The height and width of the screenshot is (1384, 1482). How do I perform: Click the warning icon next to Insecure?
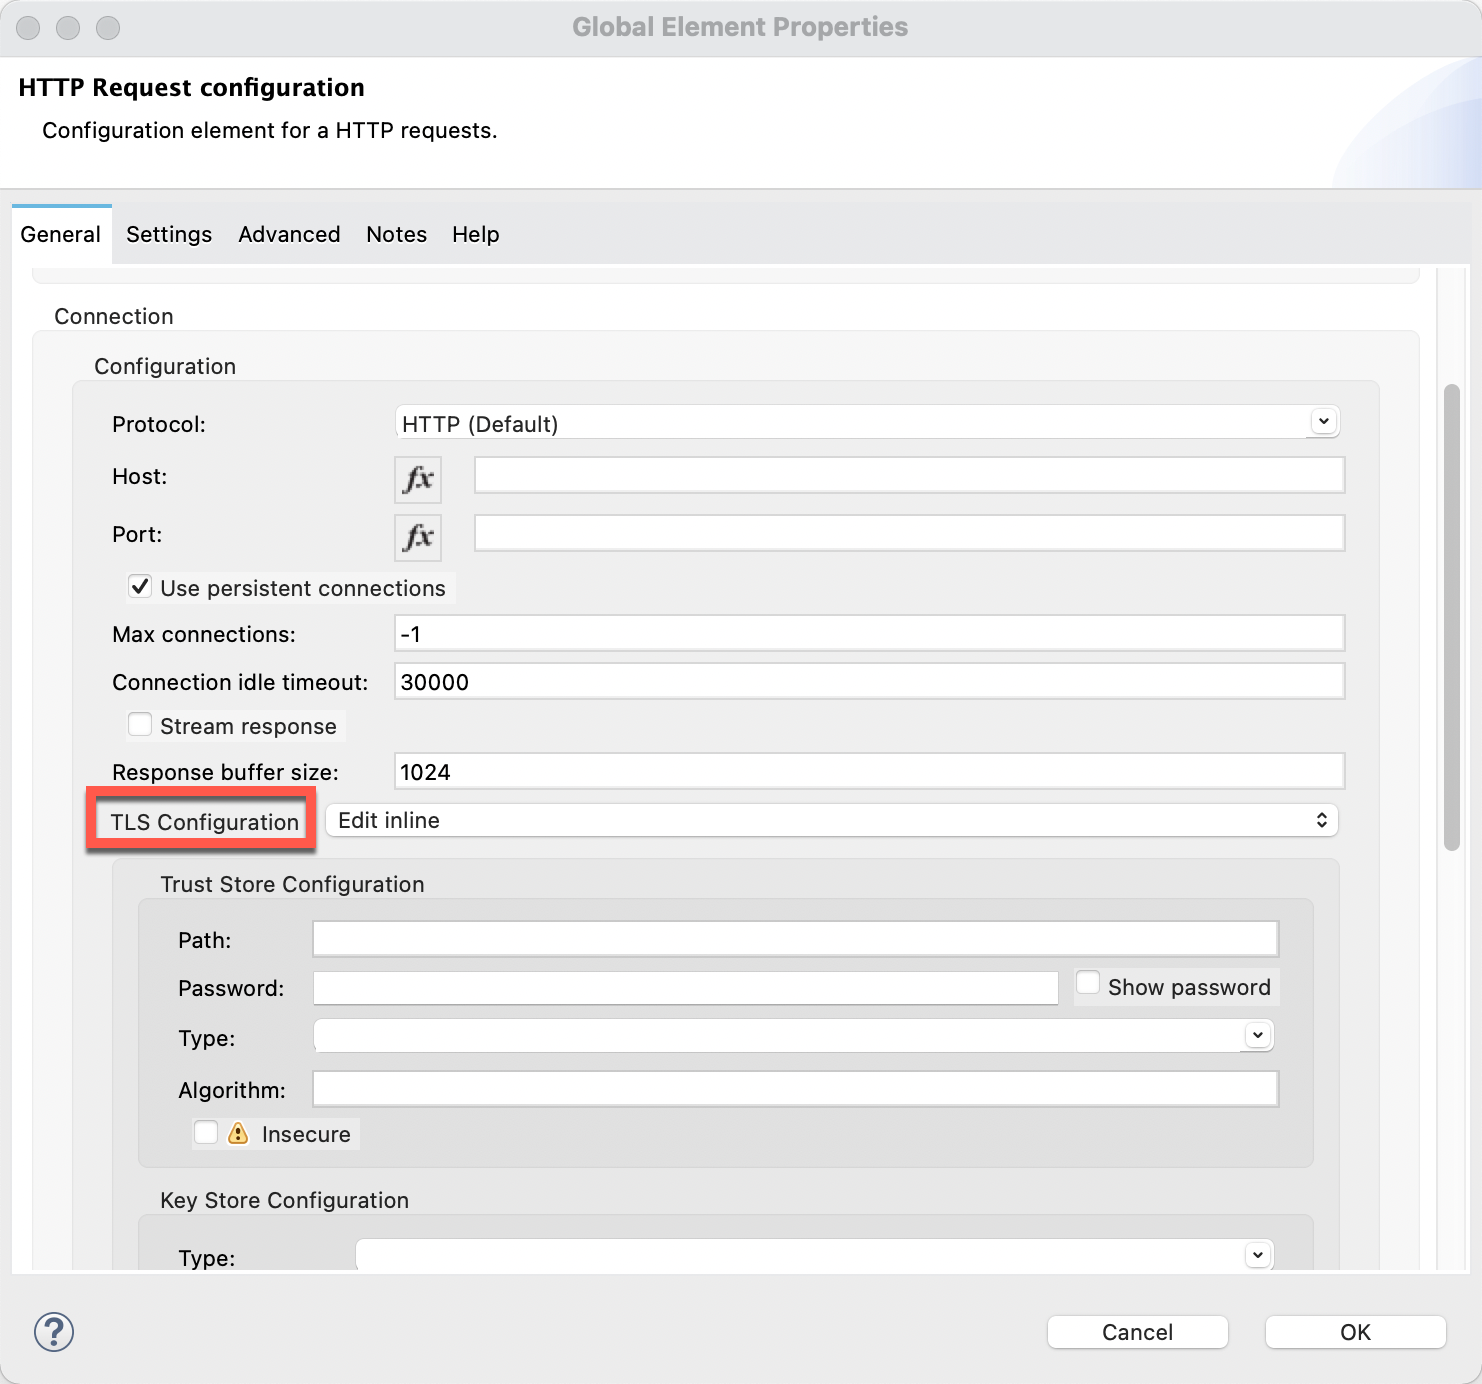click(x=238, y=1133)
